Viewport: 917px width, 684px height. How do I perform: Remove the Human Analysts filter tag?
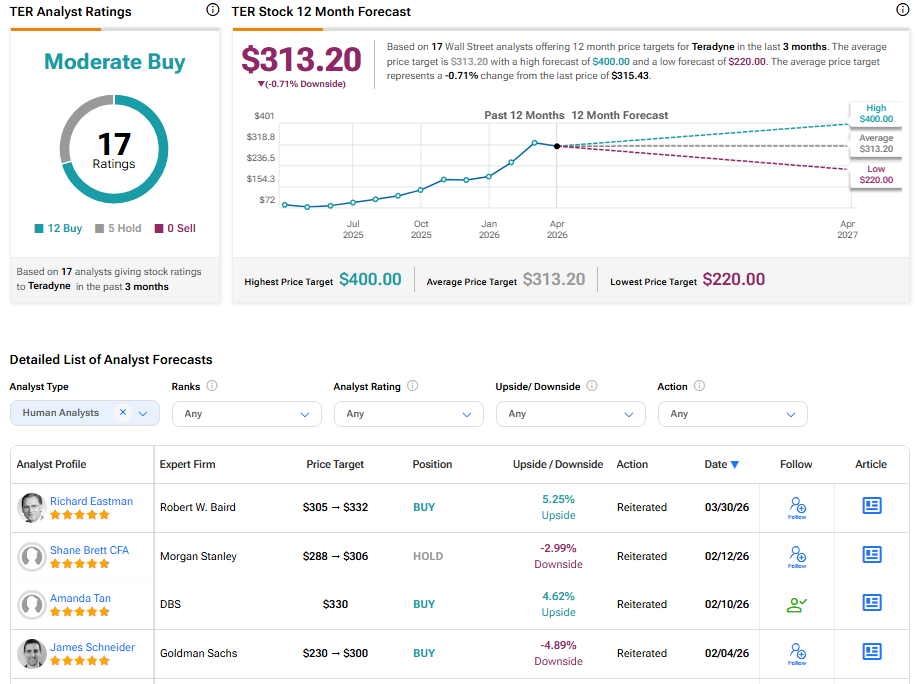click(122, 413)
